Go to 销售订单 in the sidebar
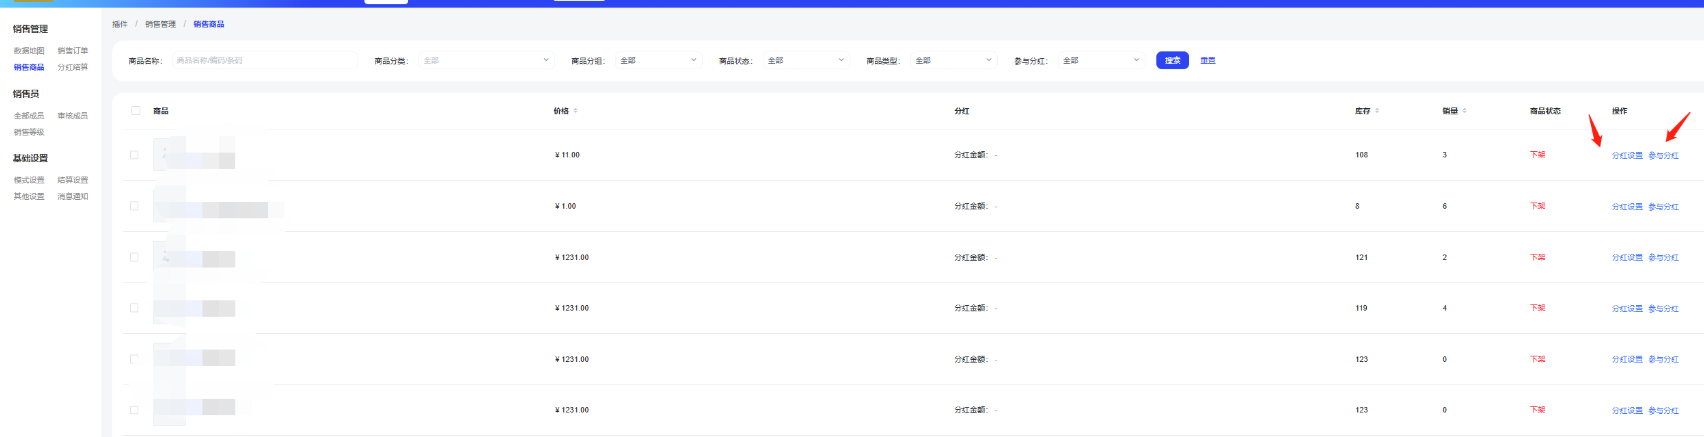1704x437 pixels. (x=73, y=51)
